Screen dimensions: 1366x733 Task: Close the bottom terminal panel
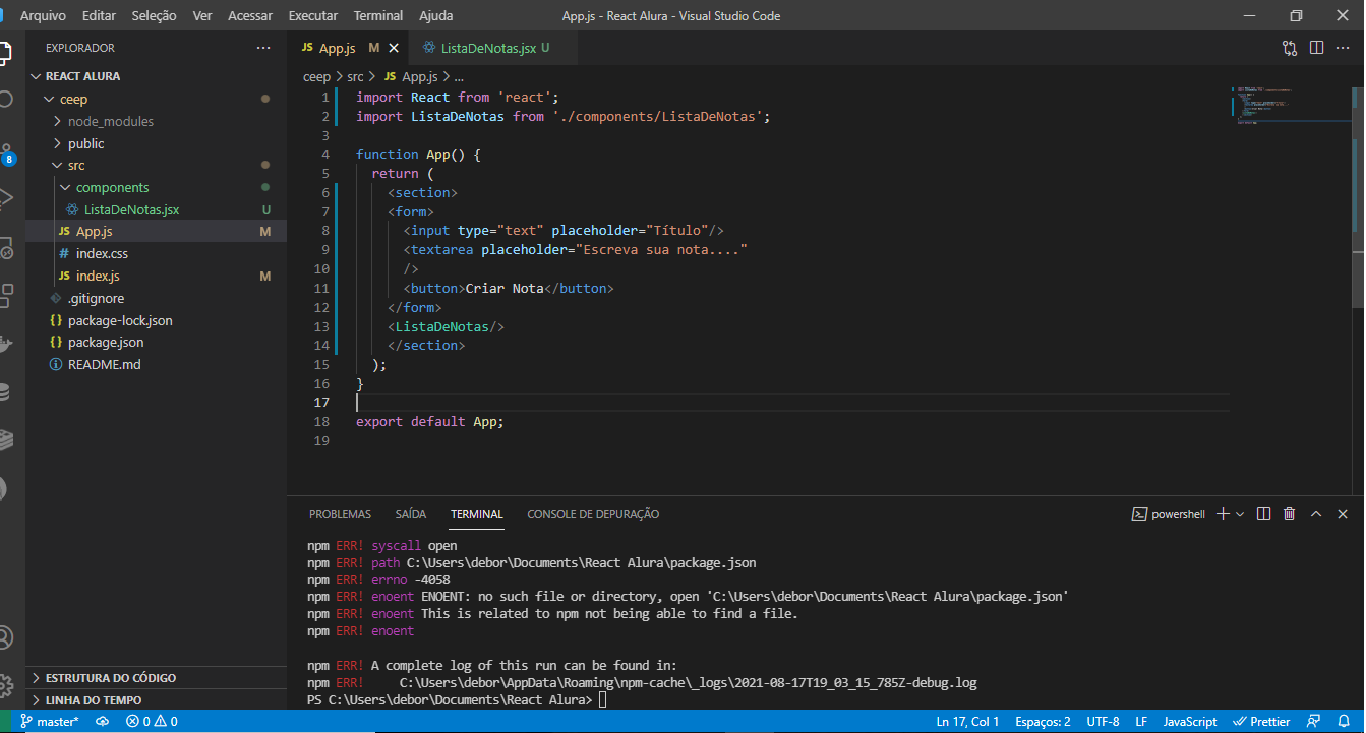(1342, 514)
